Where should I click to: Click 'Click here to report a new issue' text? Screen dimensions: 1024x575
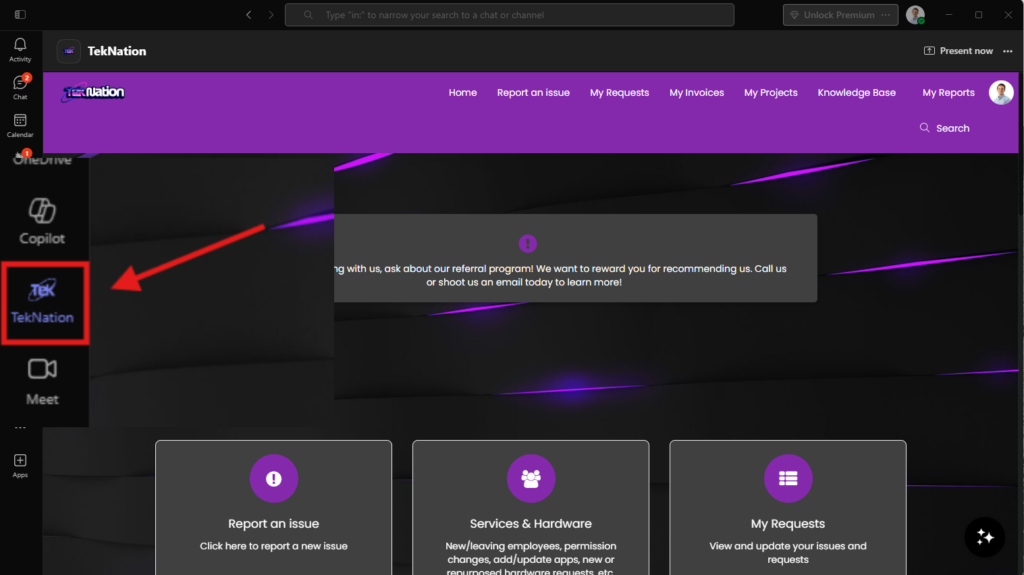pos(274,546)
